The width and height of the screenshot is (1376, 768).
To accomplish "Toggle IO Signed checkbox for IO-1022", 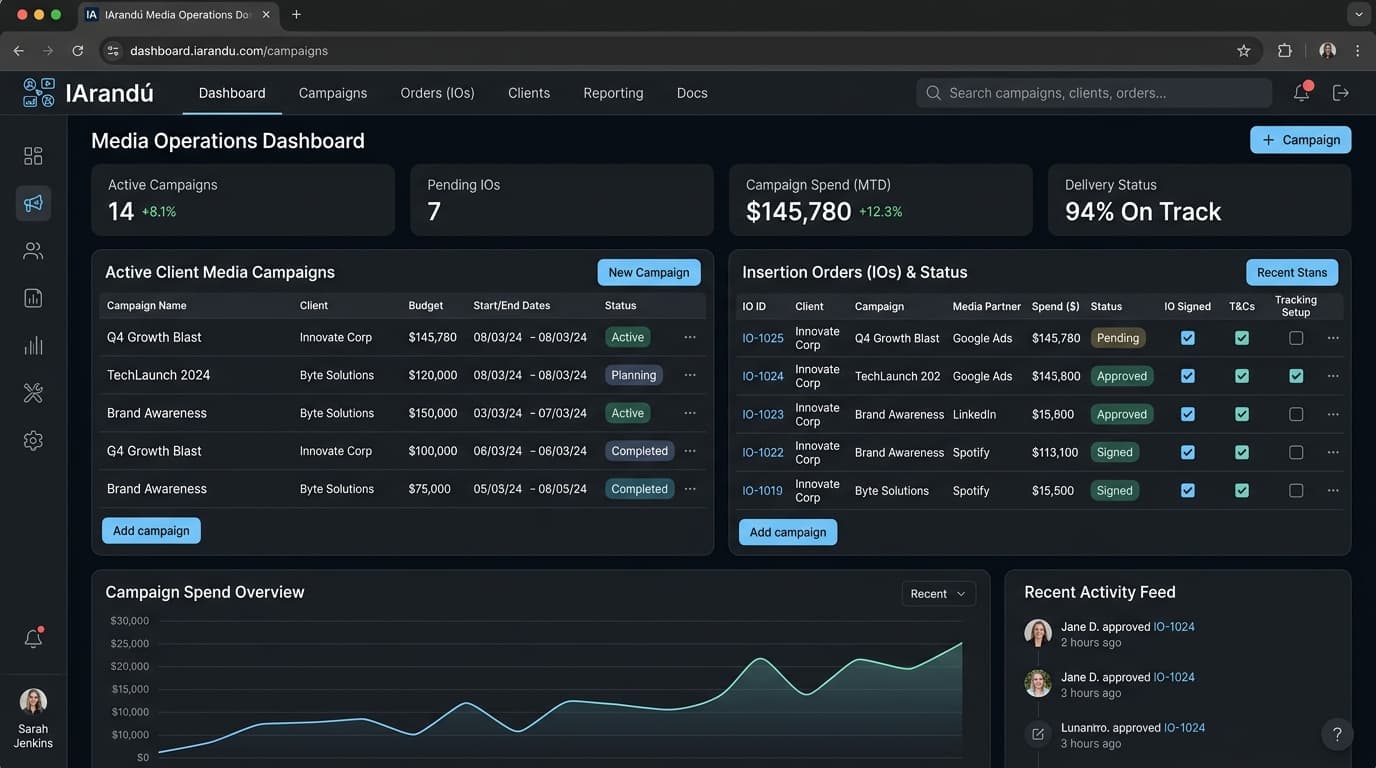I will point(1188,452).
